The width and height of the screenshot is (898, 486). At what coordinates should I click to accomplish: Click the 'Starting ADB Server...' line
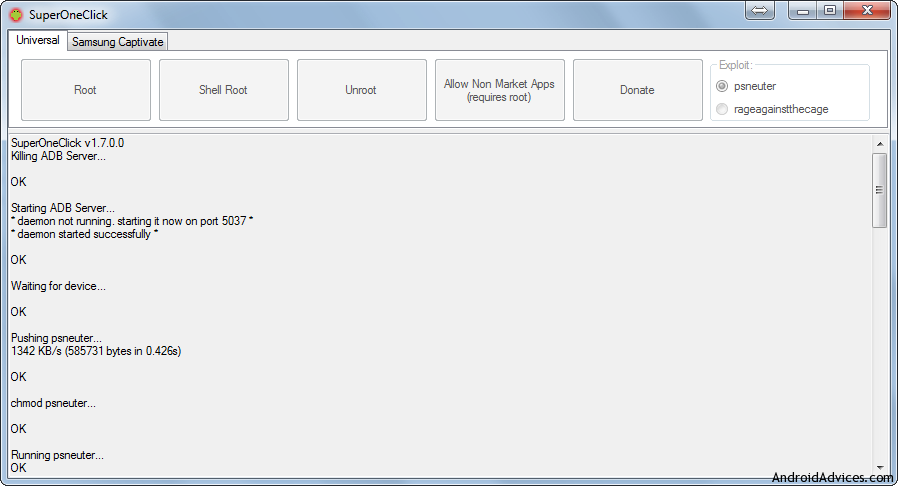(63, 208)
